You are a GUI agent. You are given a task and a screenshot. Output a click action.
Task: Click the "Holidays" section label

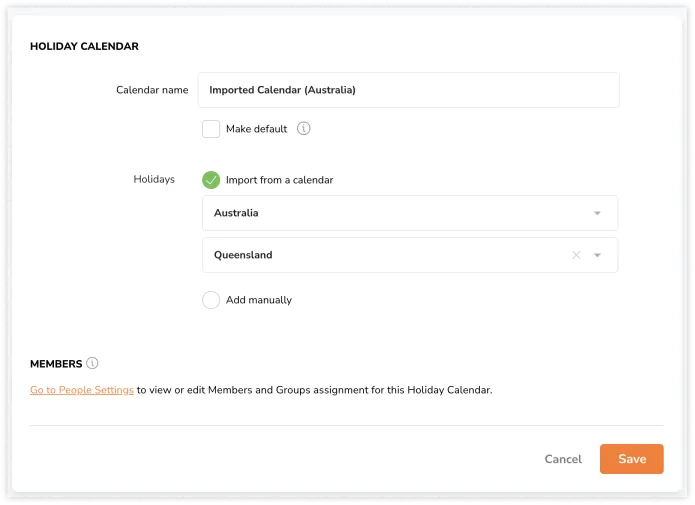(154, 180)
